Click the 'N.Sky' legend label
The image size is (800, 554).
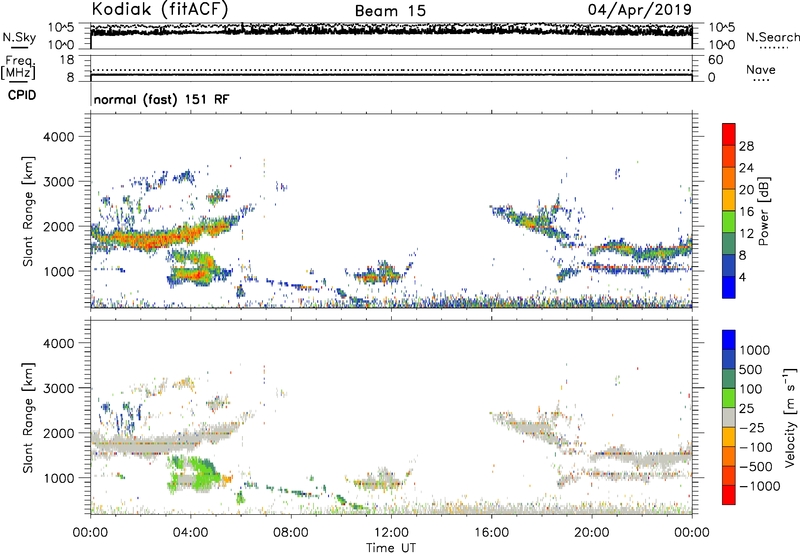tap(19, 37)
